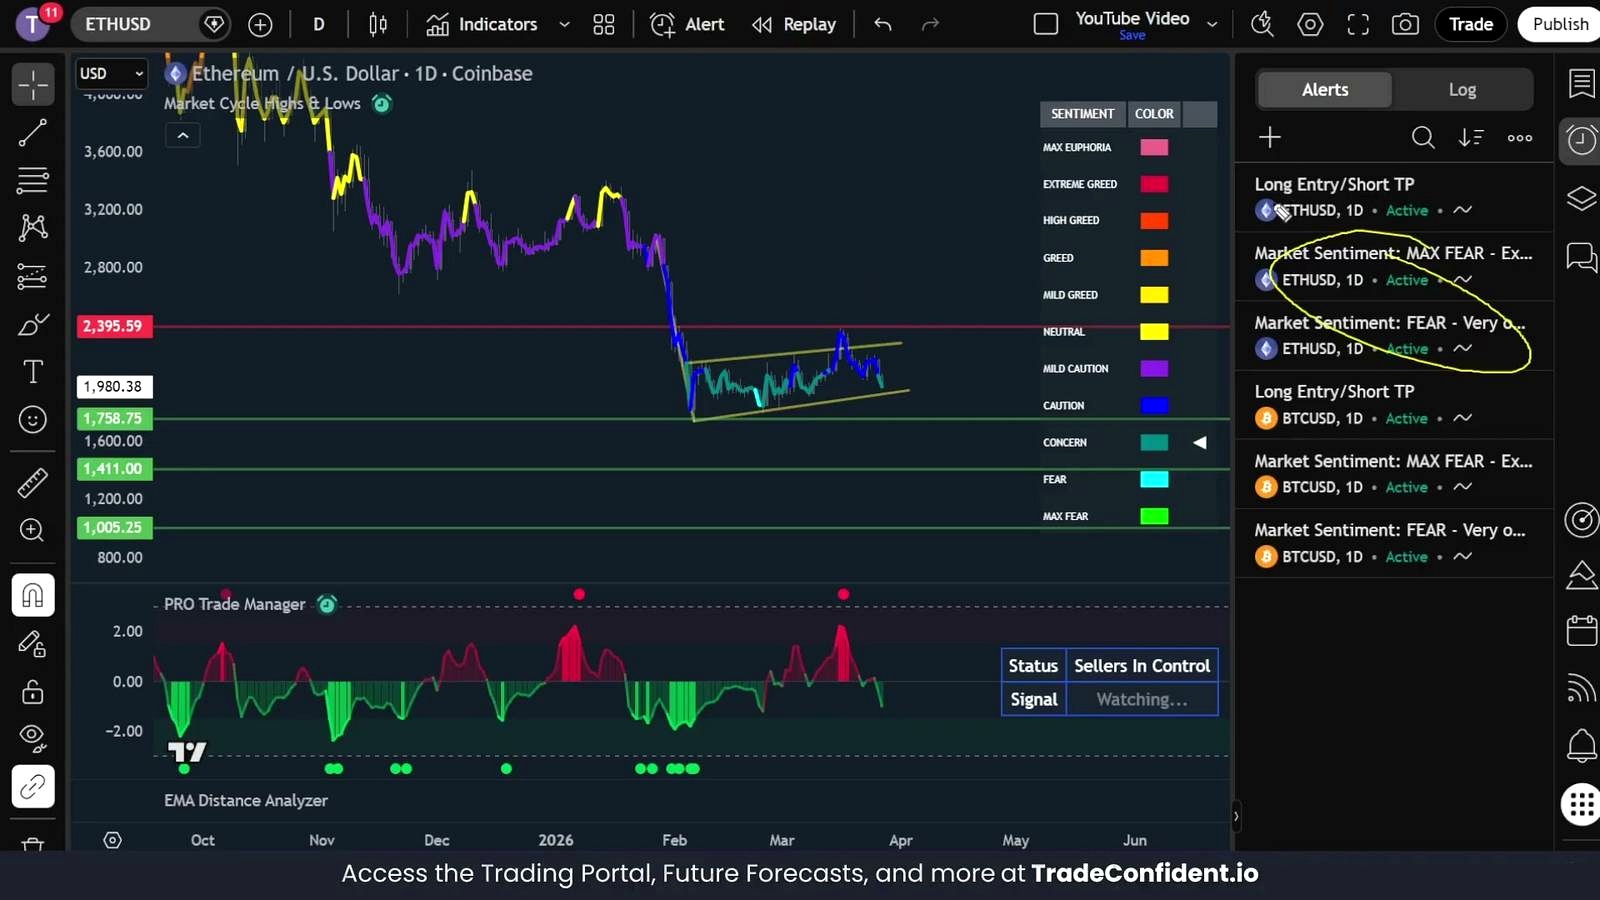Image resolution: width=1600 pixels, height=900 pixels.
Task: Open the quick search icon
Action: pos(1262,24)
